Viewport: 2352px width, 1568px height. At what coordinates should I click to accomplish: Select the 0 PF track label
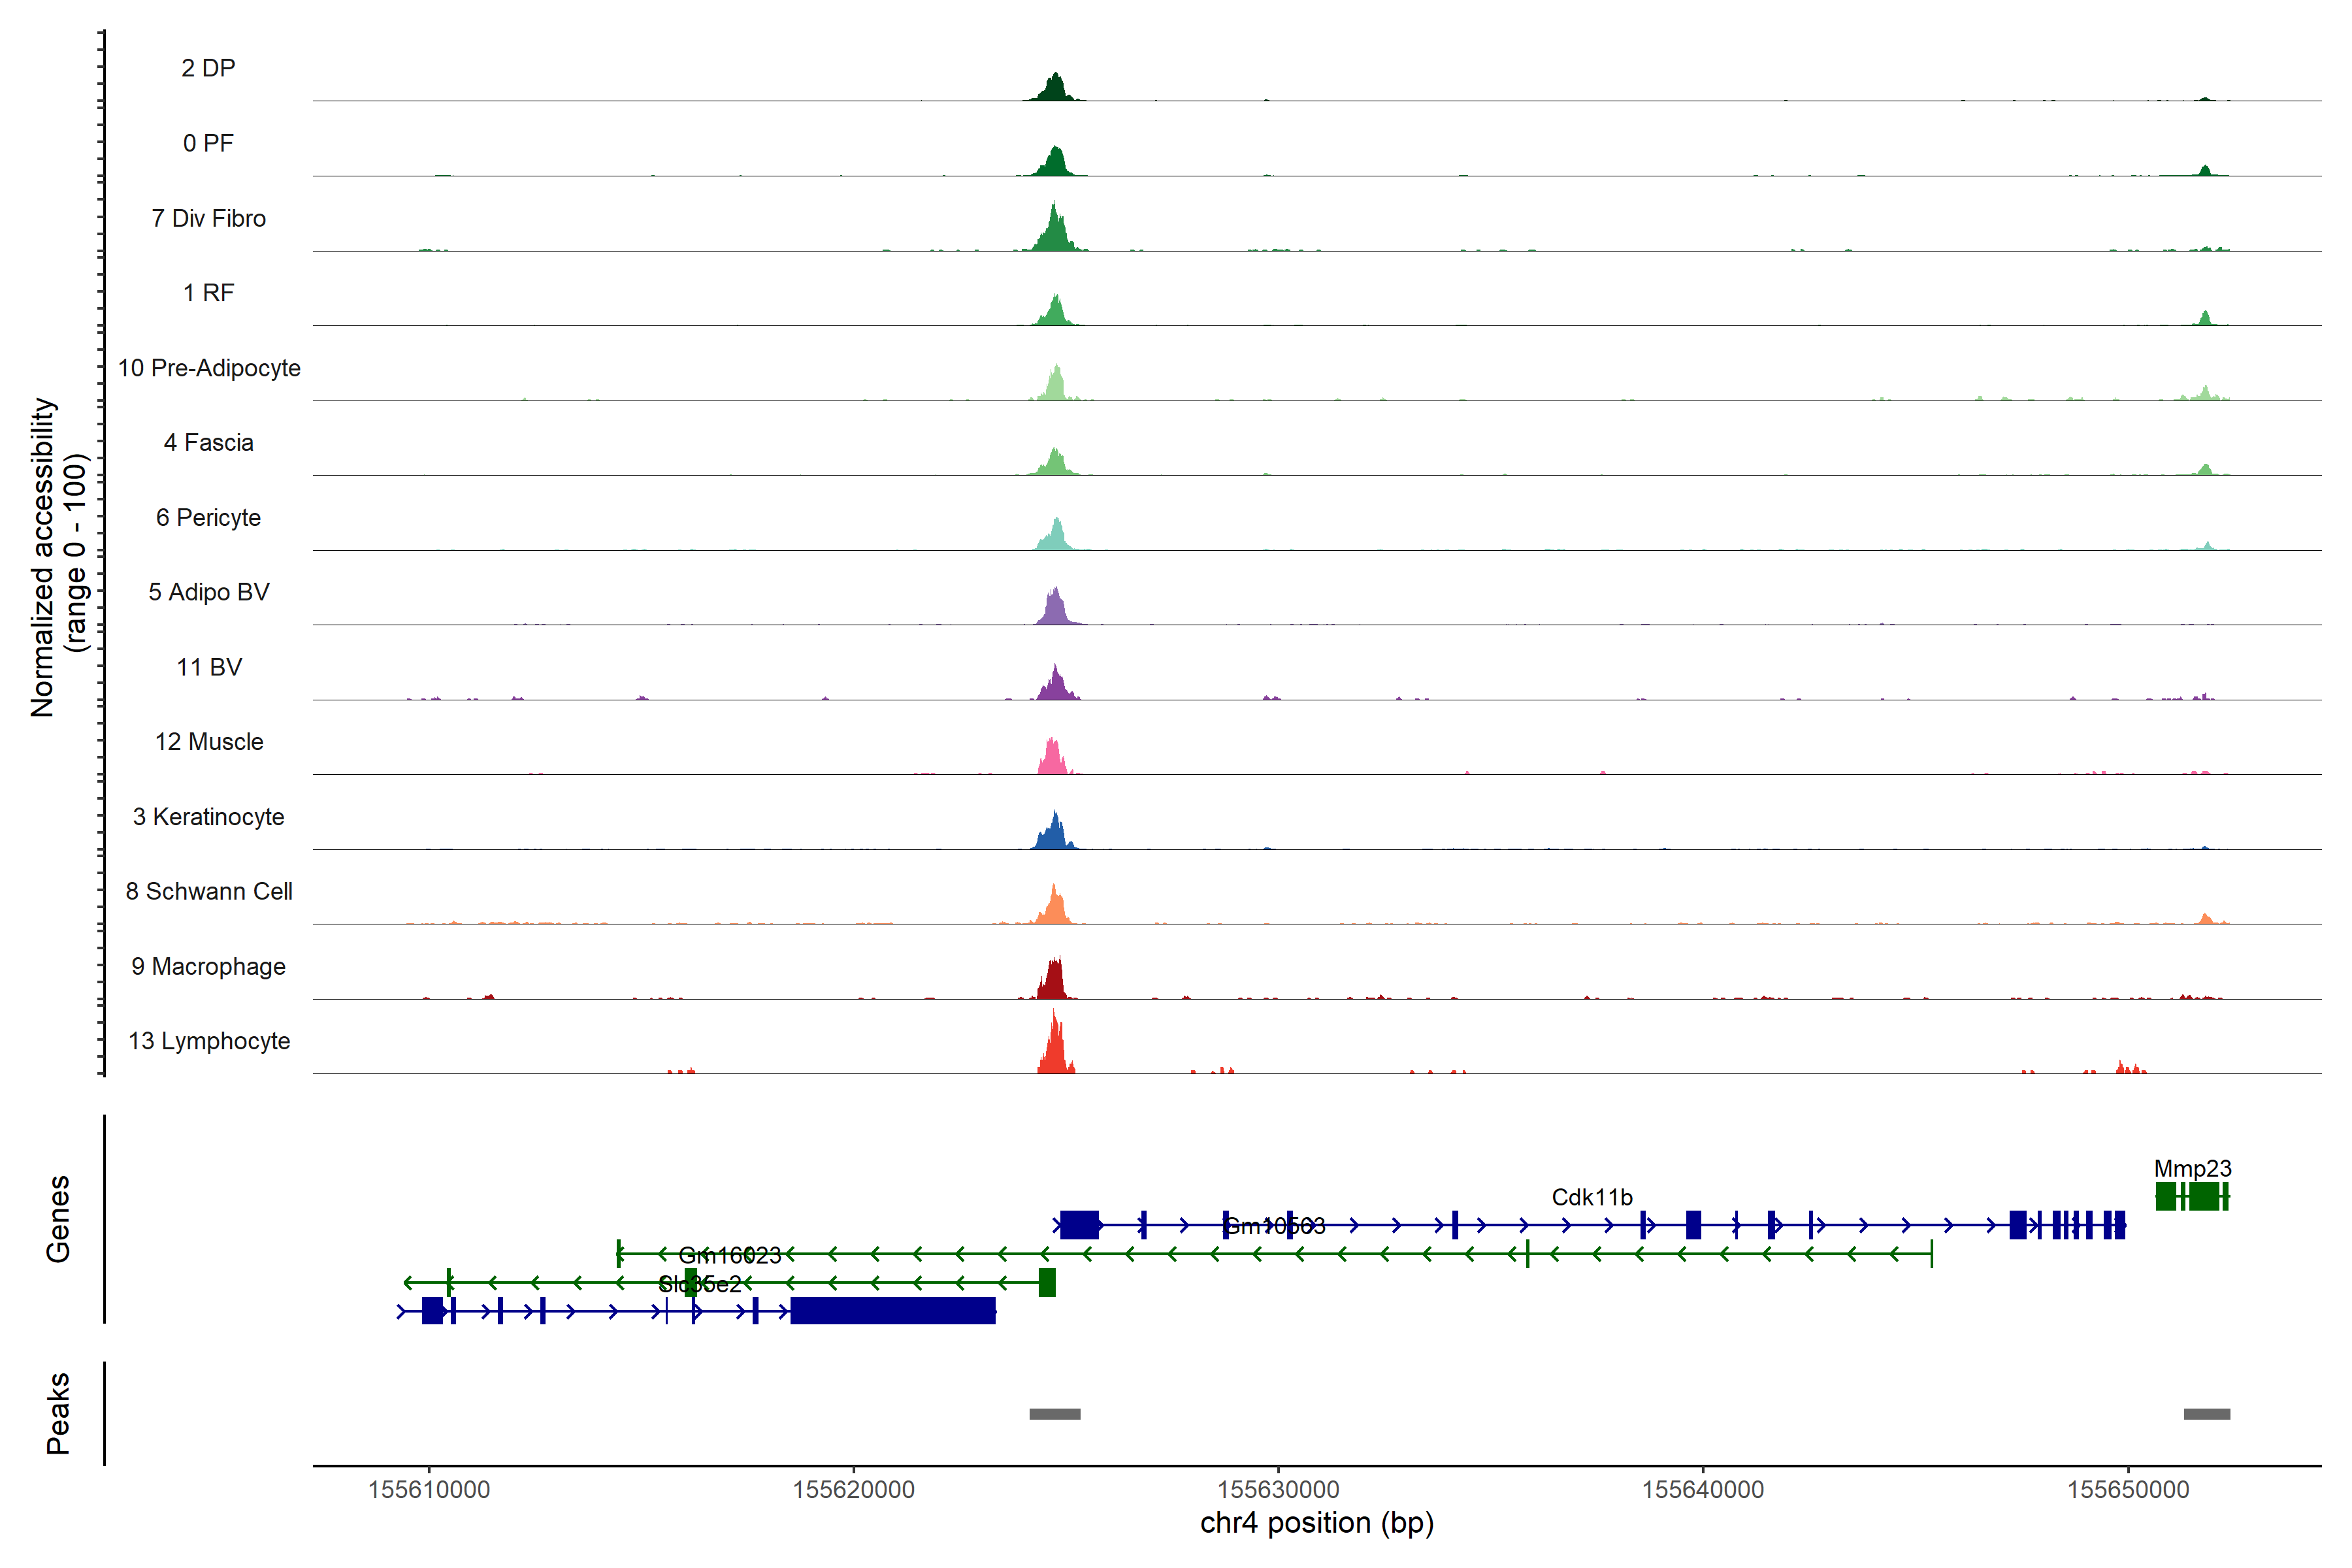coord(208,143)
